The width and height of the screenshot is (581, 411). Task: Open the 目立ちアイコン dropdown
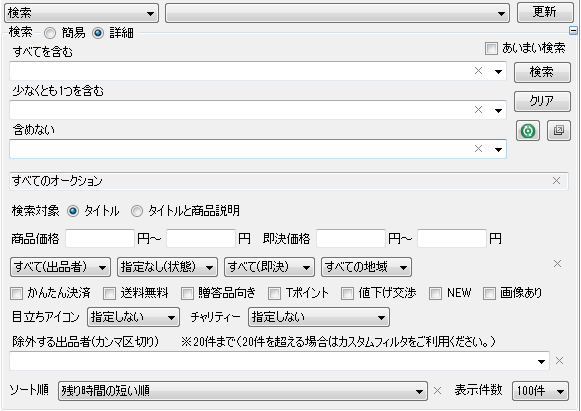(133, 317)
